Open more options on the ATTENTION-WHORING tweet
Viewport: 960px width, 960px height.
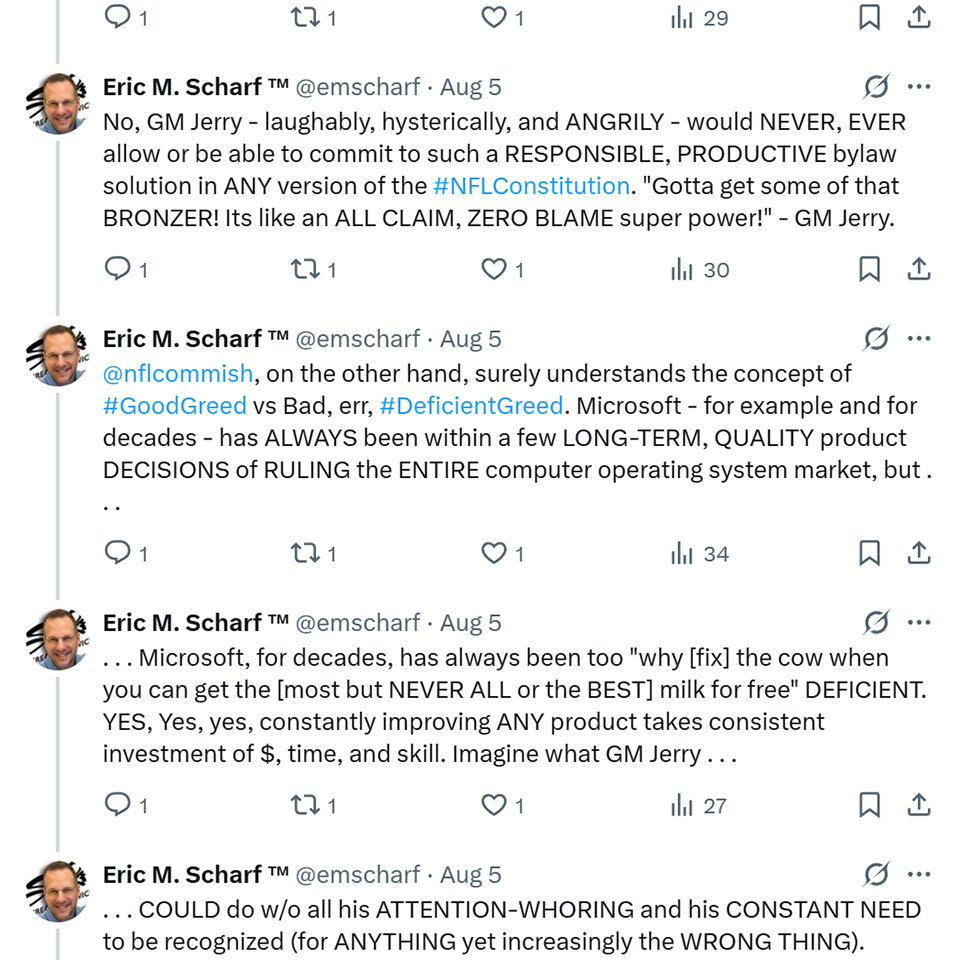click(x=919, y=875)
